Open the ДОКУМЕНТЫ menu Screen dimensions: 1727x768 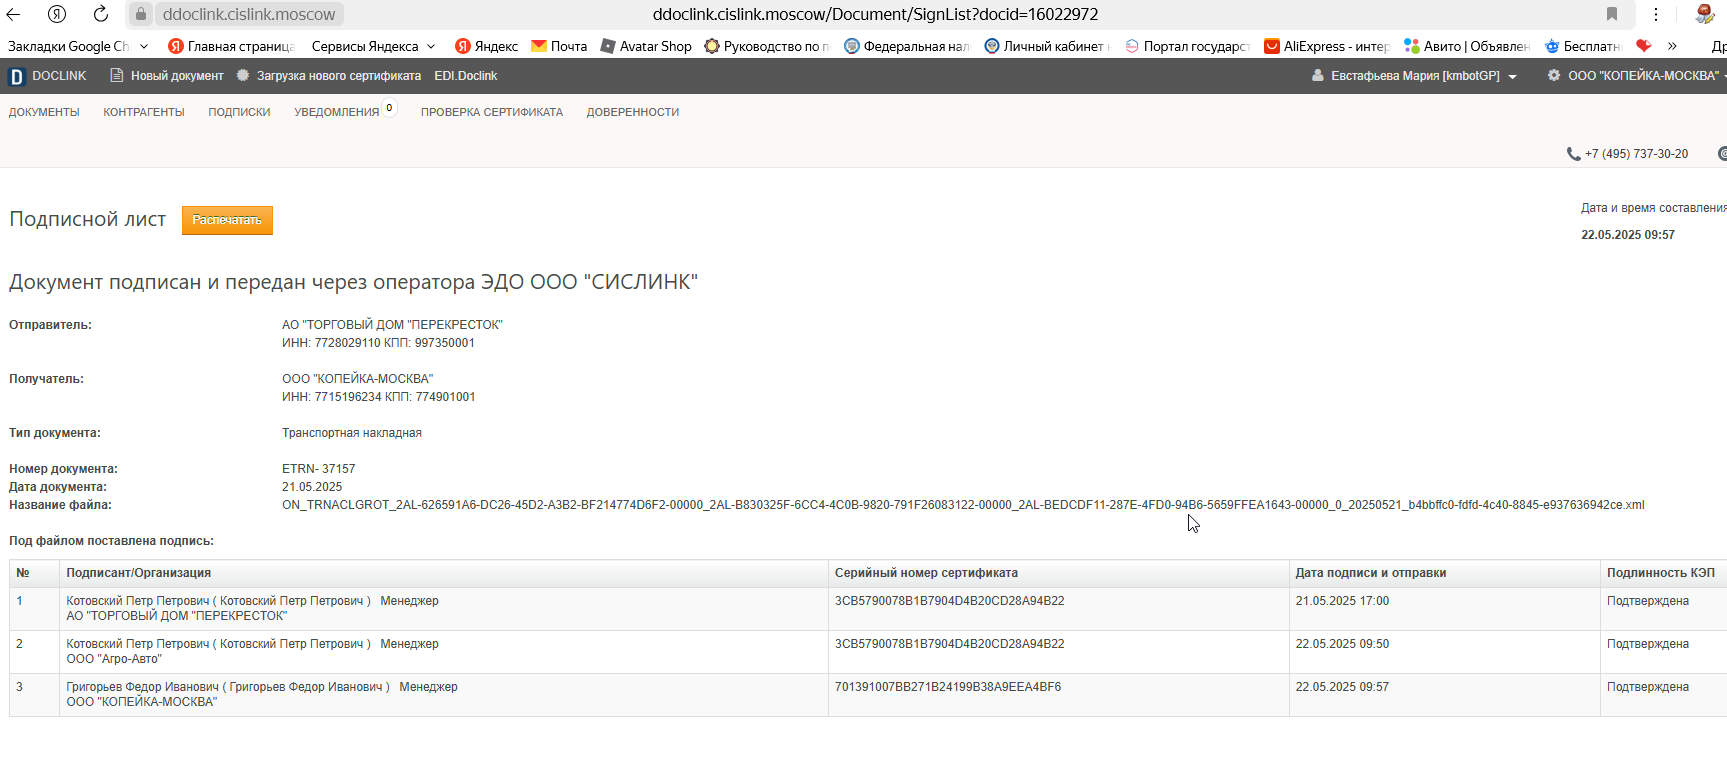point(44,112)
